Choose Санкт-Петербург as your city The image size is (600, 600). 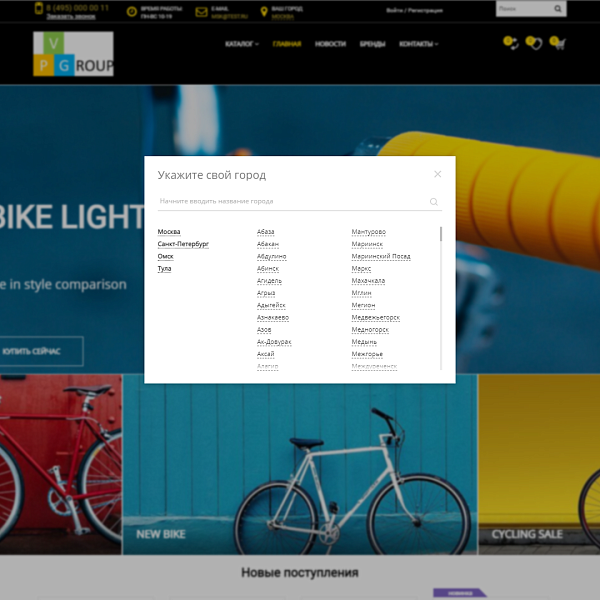(183, 244)
